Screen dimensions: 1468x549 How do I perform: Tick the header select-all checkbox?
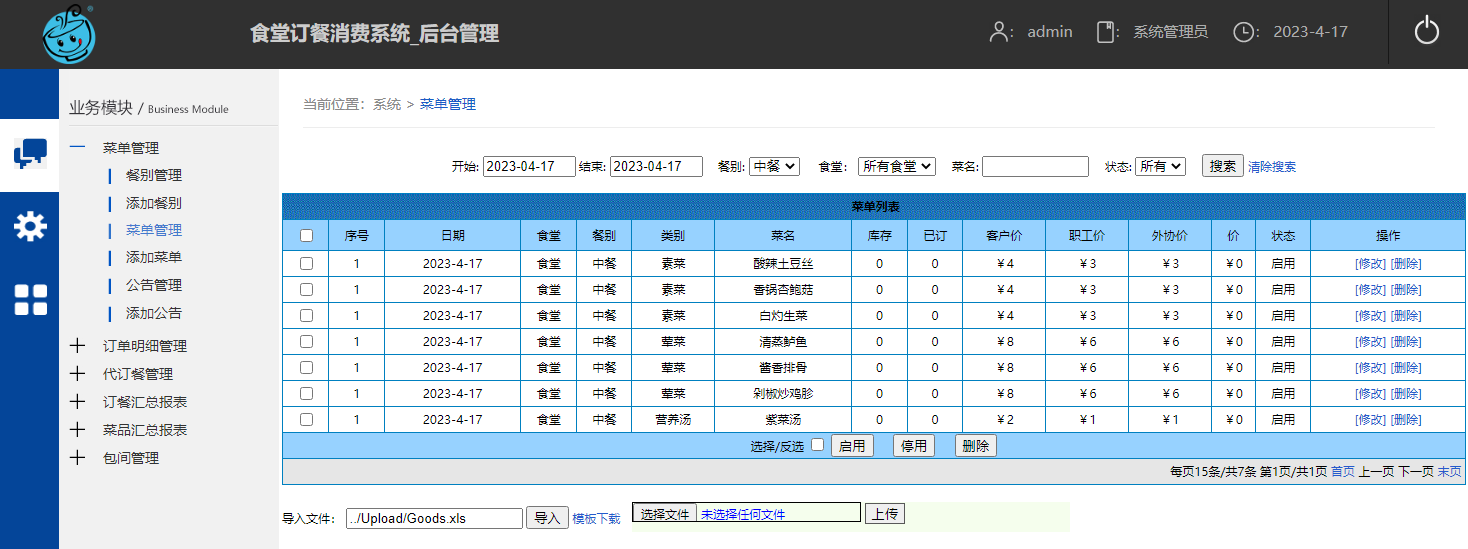point(306,236)
